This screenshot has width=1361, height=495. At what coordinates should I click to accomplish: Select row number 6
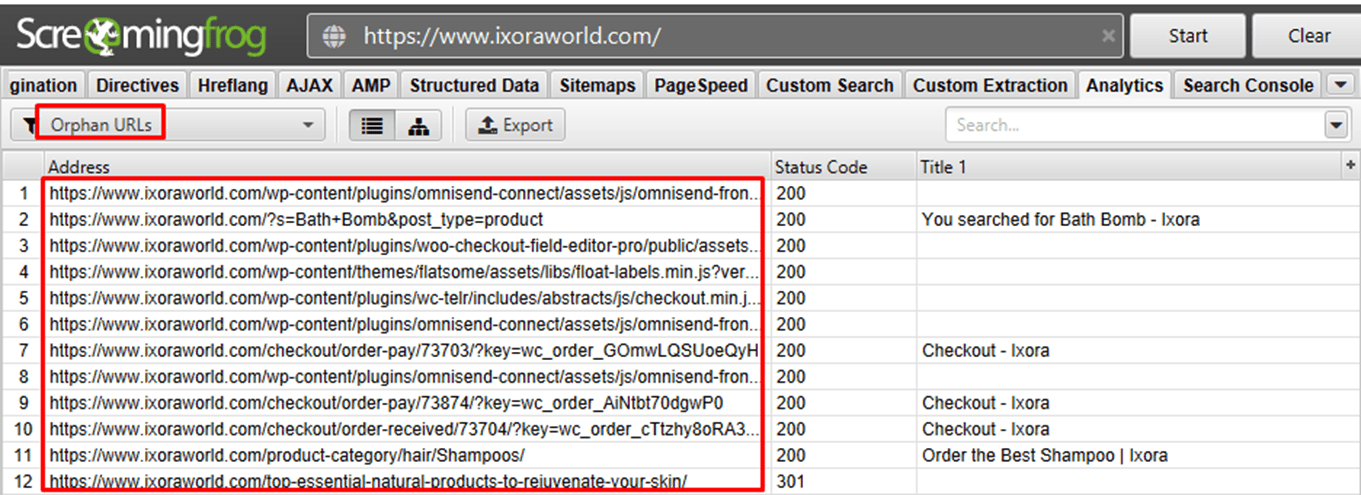(x=23, y=324)
